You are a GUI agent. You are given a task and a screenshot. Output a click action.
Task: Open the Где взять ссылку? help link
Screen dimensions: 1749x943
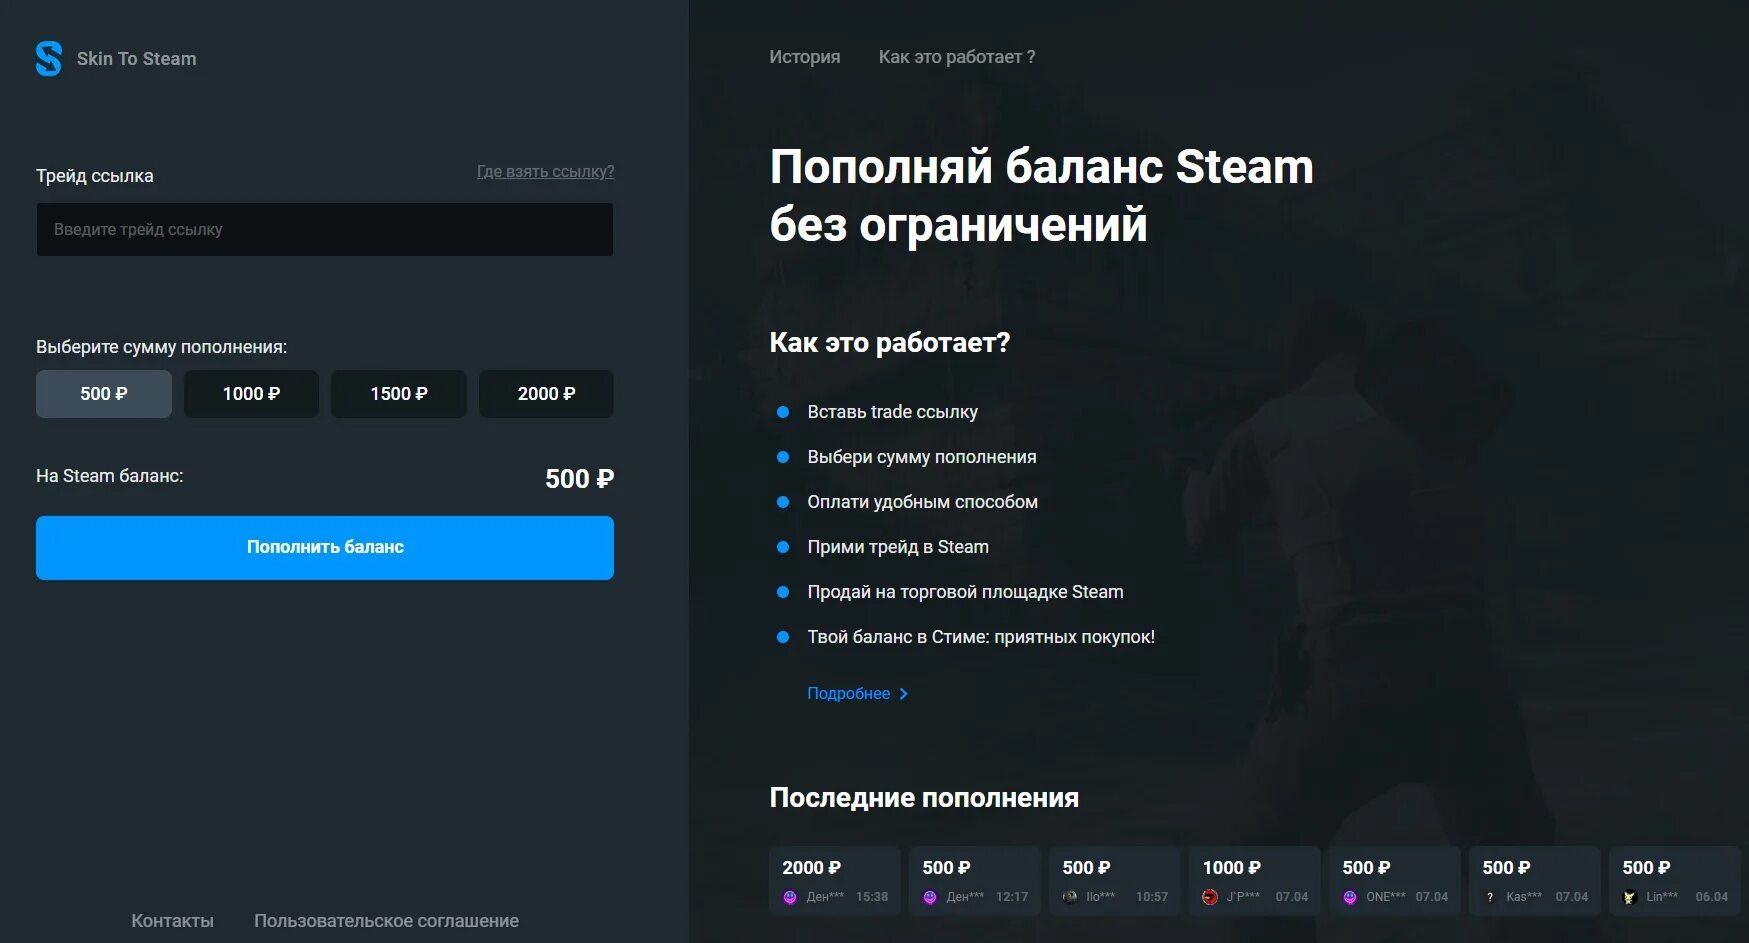click(x=545, y=172)
